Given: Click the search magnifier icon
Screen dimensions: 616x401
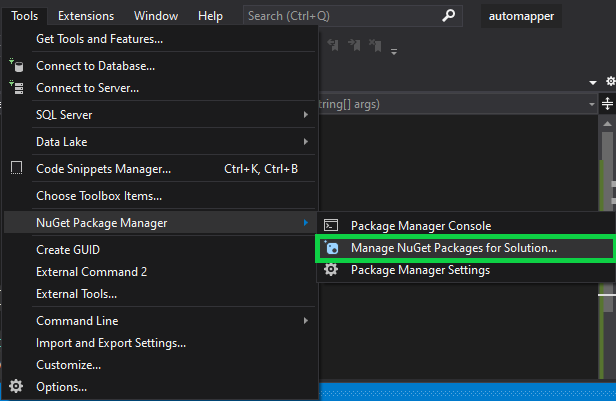Looking at the screenshot, I should pyautogui.click(x=448, y=16).
